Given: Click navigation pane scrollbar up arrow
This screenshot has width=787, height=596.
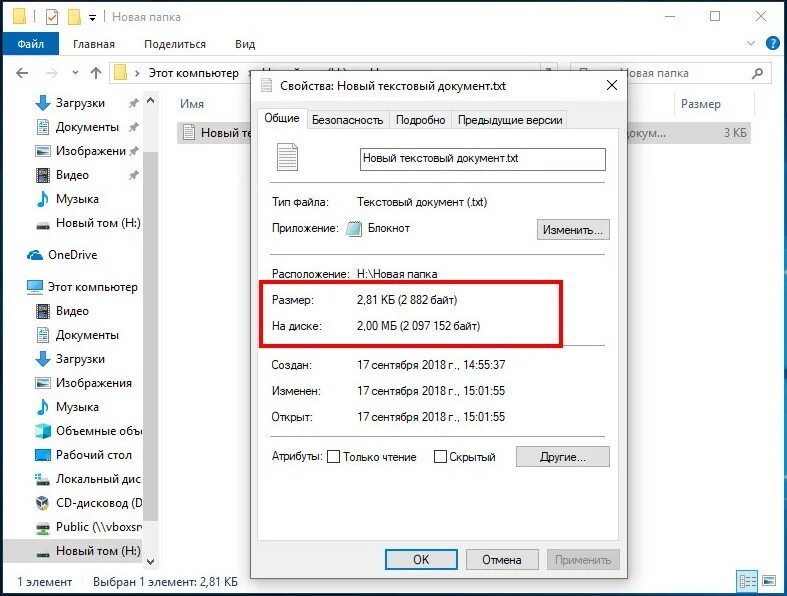Looking at the screenshot, I should click(151, 101).
